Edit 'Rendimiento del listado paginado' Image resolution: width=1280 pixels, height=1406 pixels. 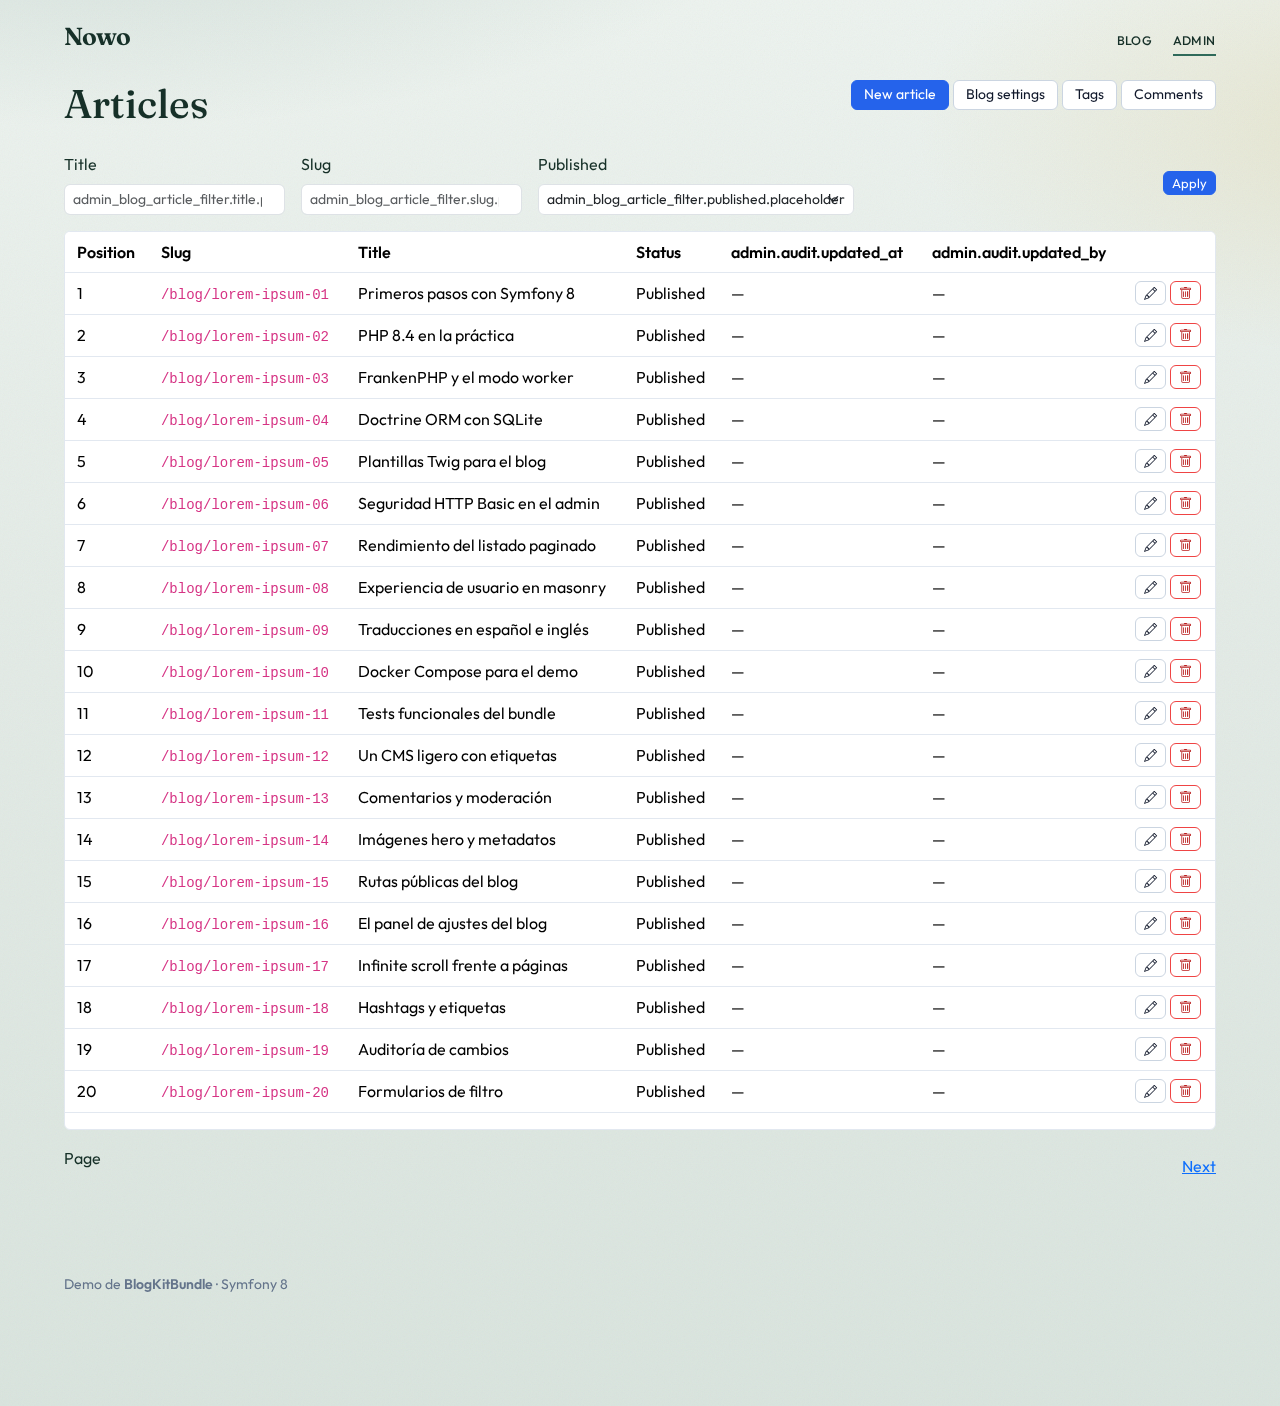(x=1150, y=545)
